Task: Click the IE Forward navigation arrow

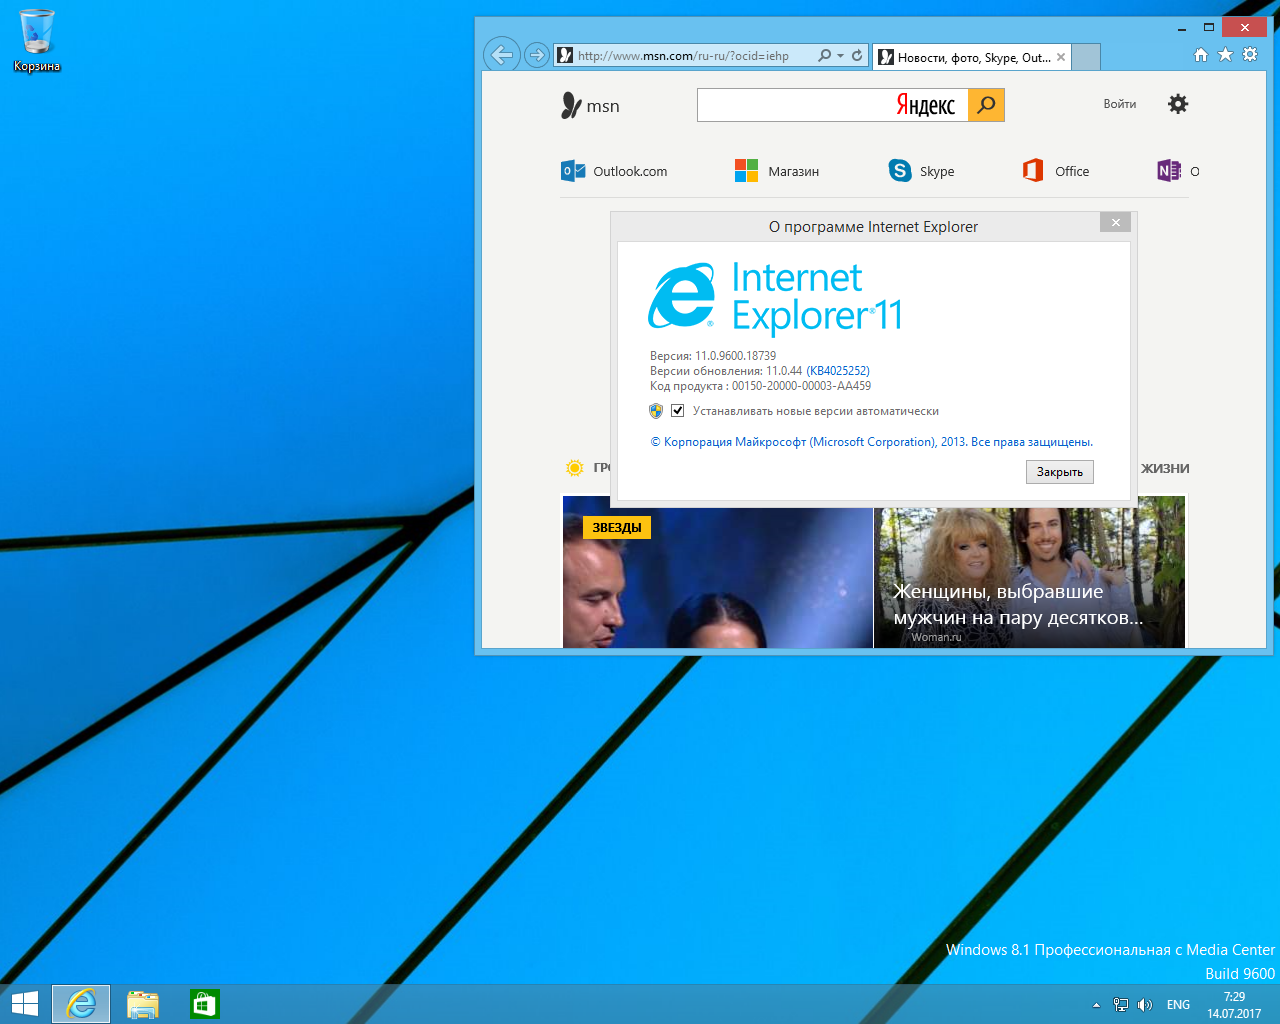Action: point(537,55)
